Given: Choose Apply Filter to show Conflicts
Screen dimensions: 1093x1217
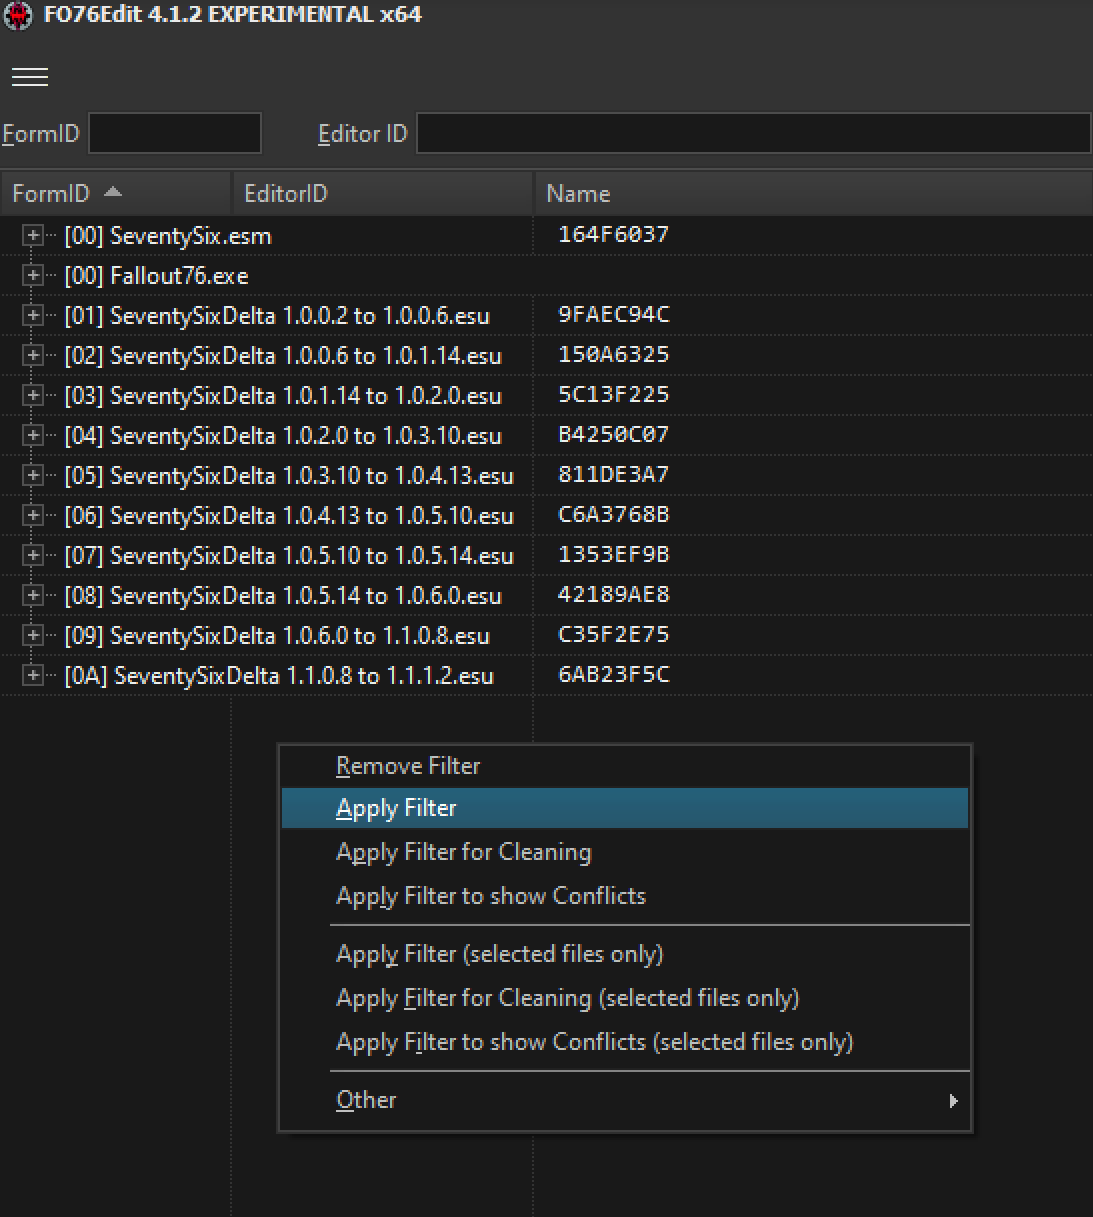Looking at the screenshot, I should [x=625, y=896].
